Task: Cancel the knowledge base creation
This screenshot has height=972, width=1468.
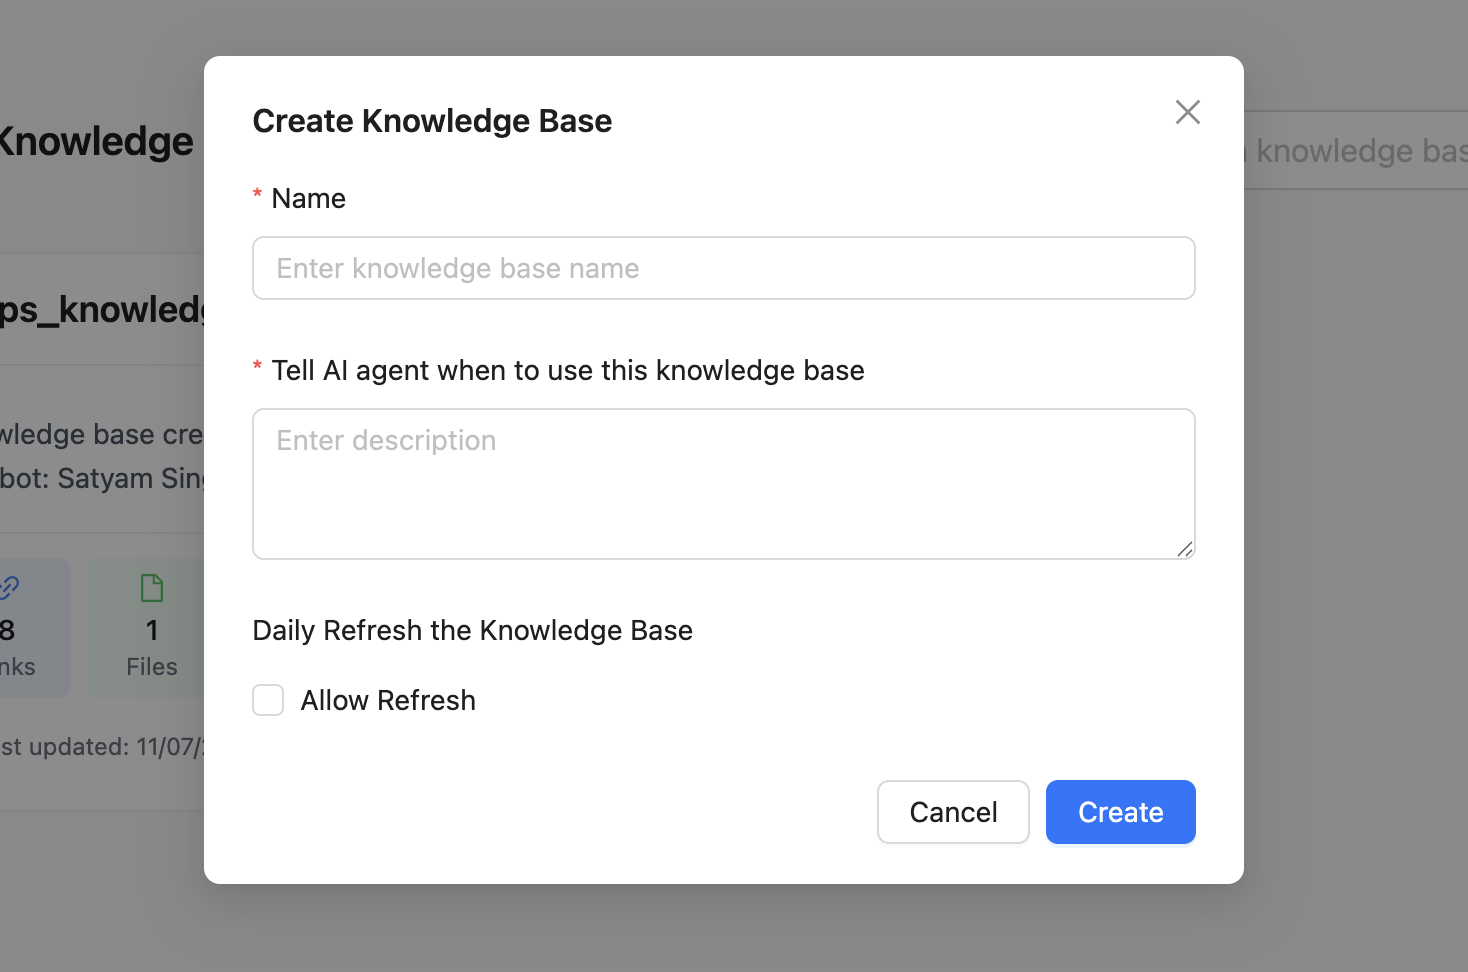Action: tap(953, 812)
